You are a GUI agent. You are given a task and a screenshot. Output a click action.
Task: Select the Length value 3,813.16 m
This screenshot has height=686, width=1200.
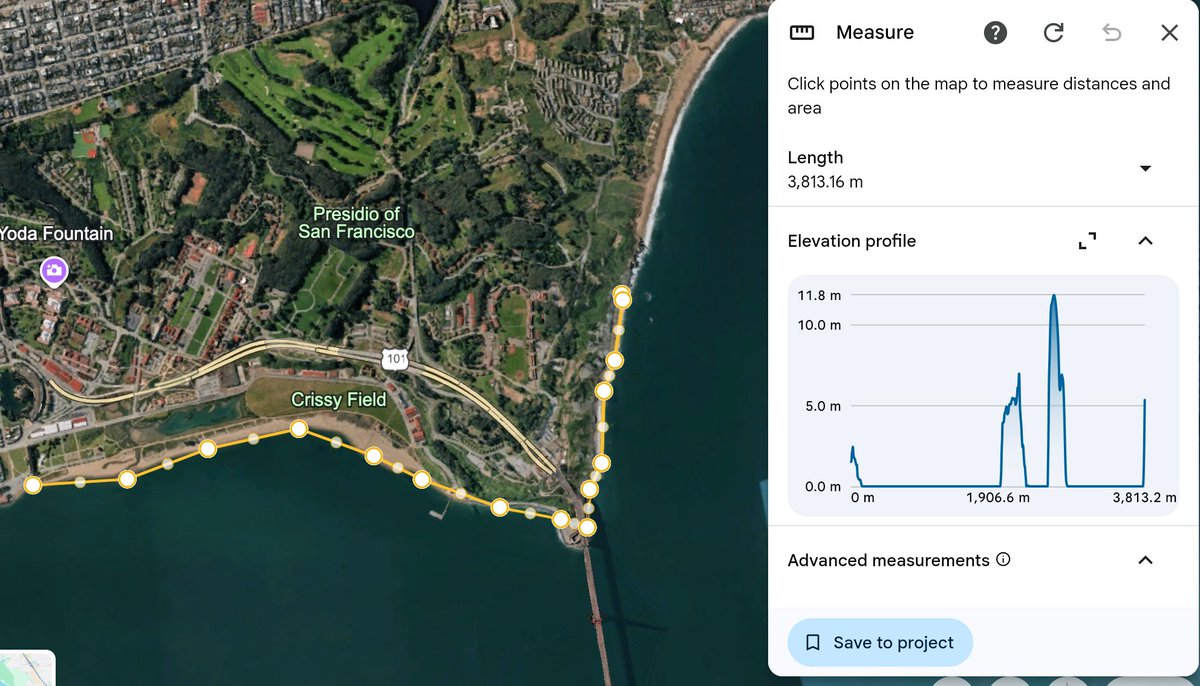pos(825,182)
